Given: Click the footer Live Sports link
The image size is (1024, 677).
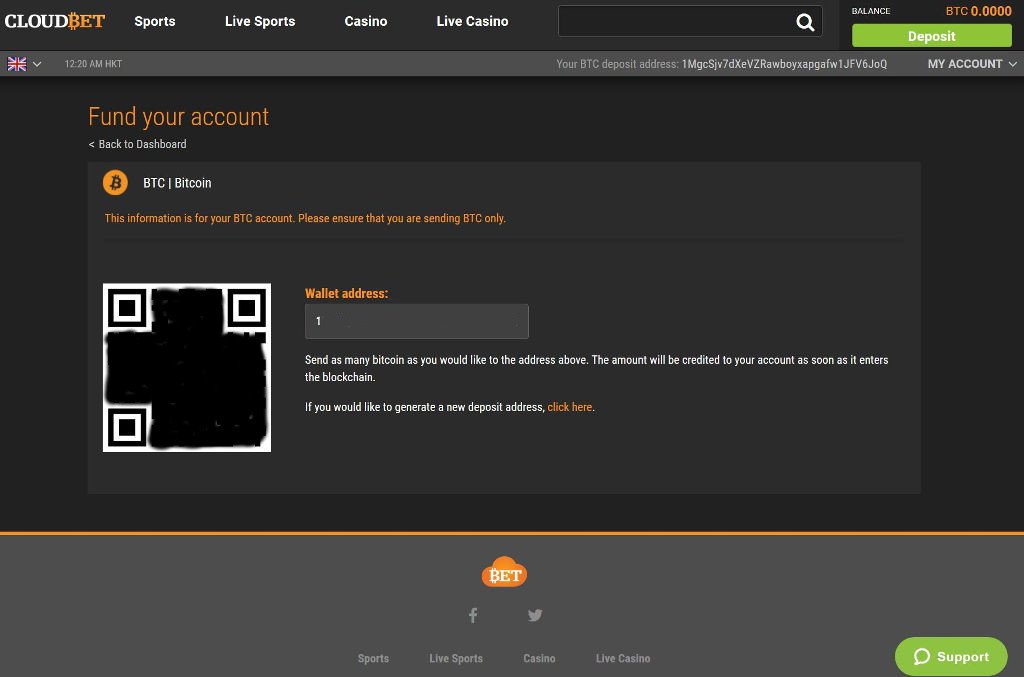Looking at the screenshot, I should pyautogui.click(x=456, y=659).
